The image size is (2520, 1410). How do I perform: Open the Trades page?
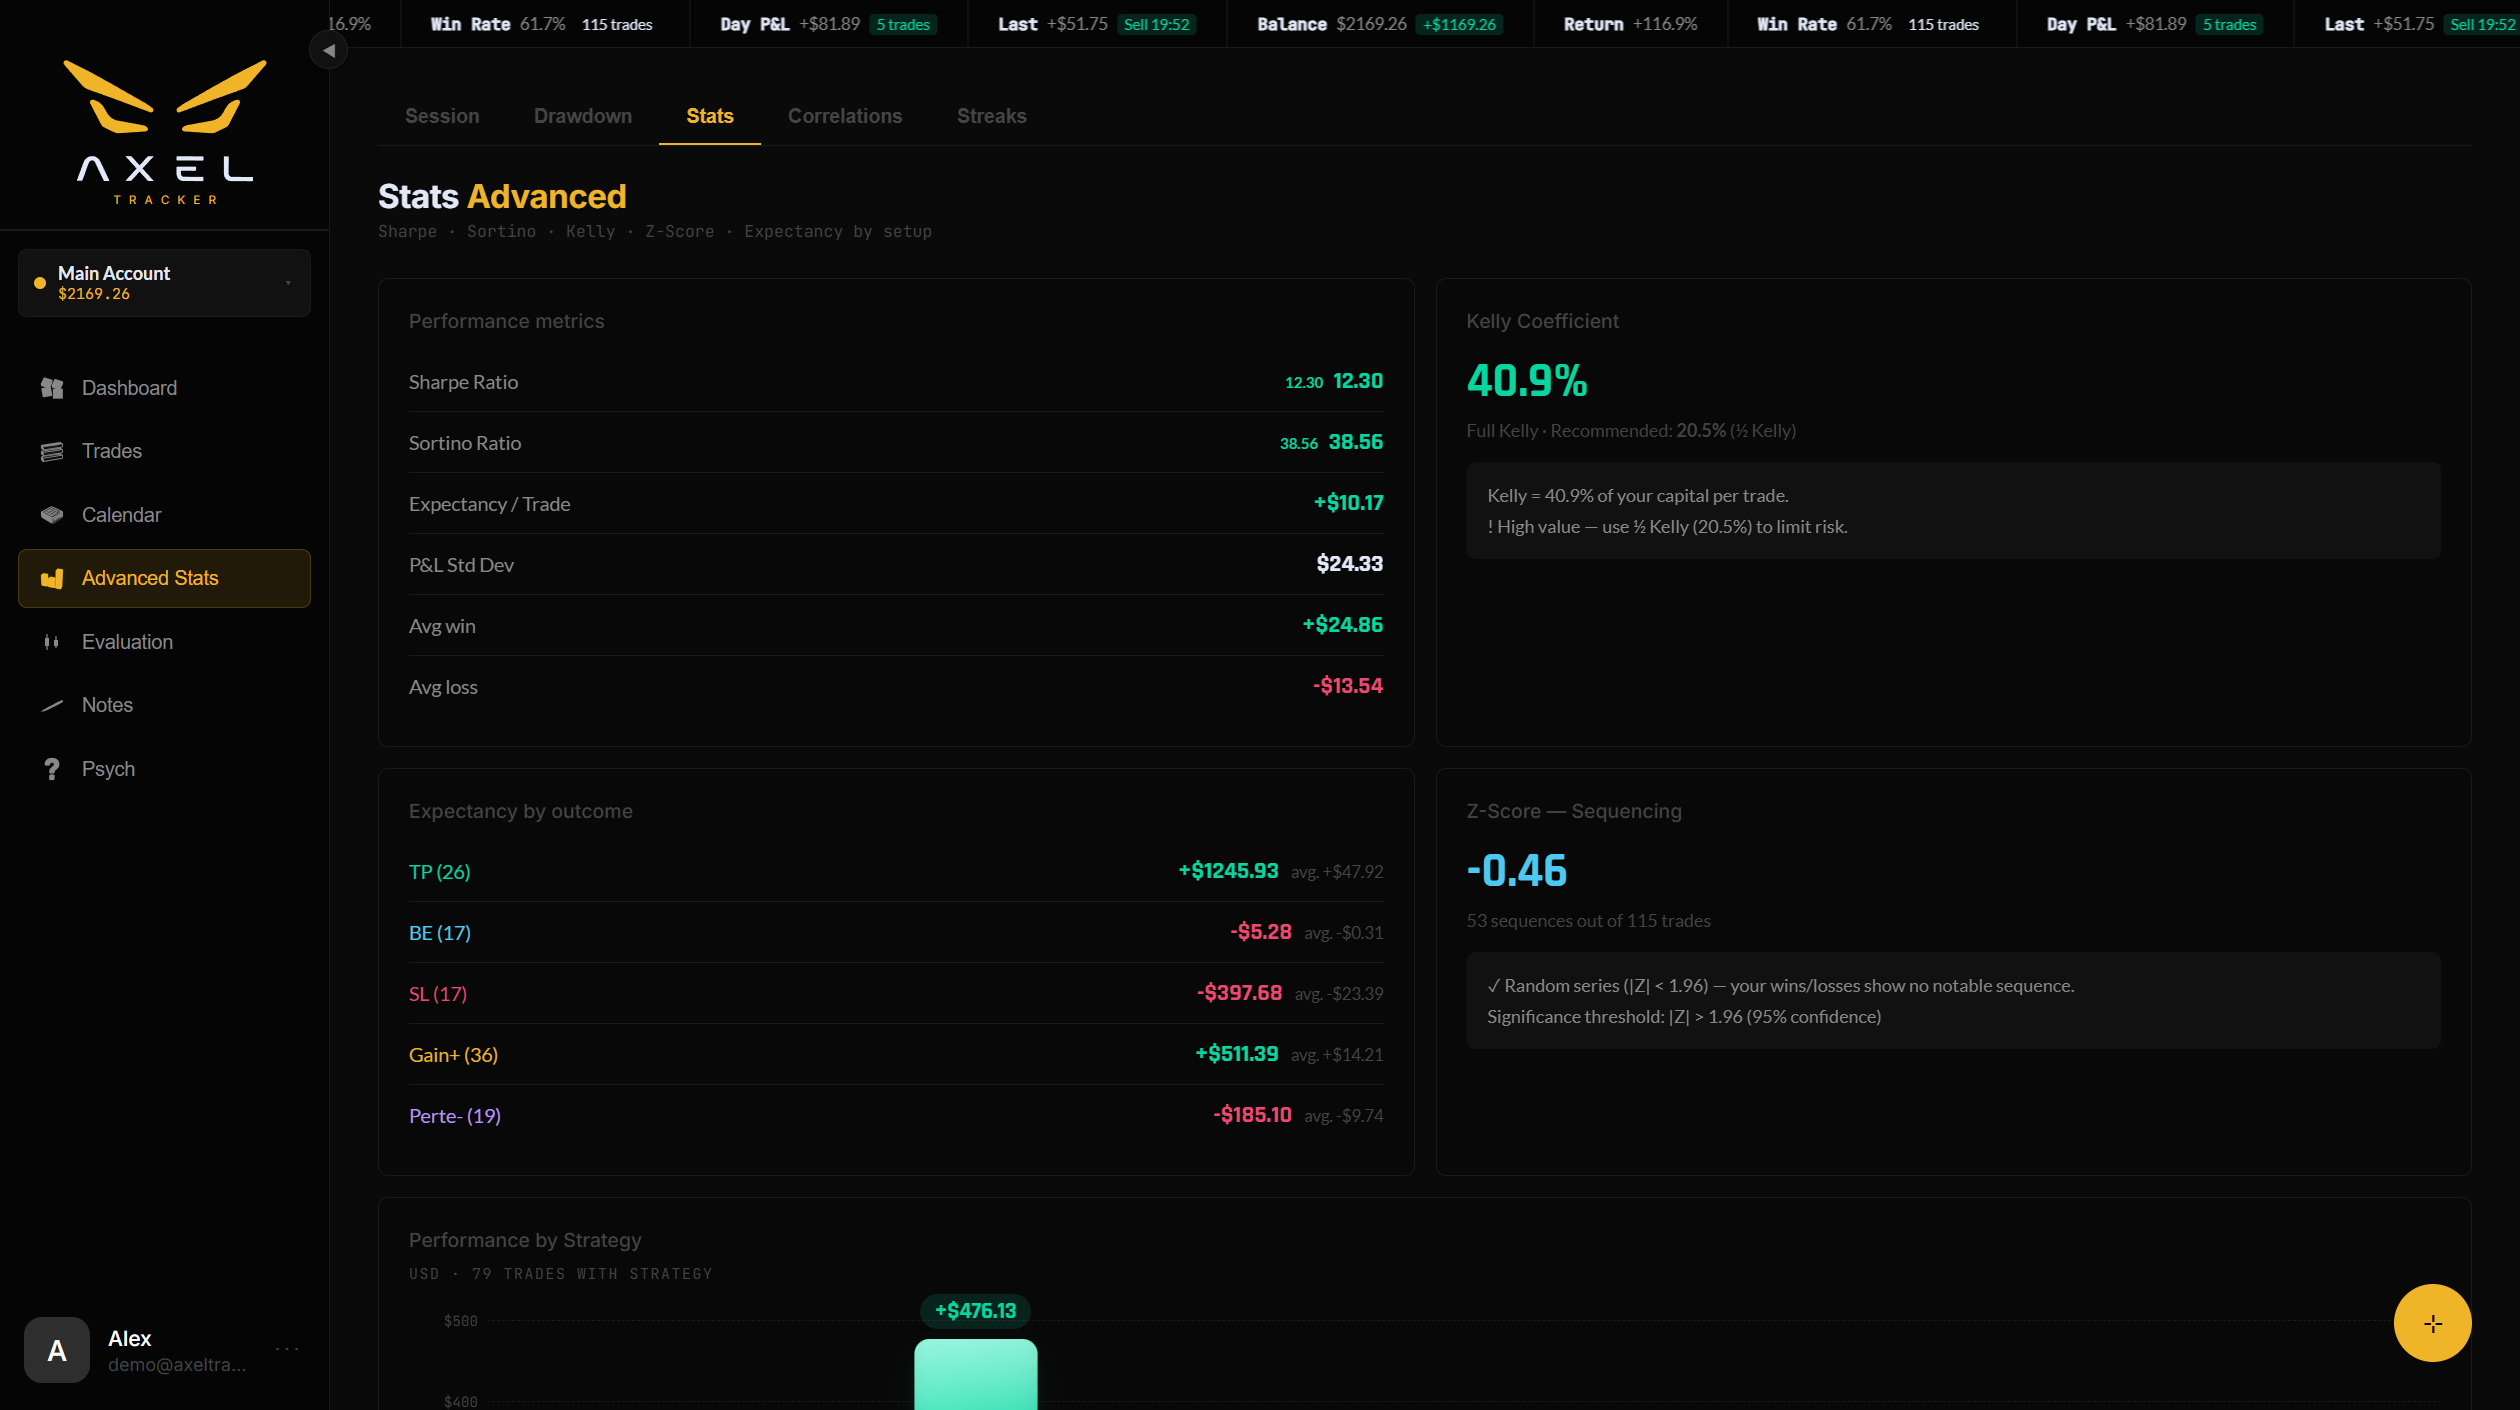coord(164,452)
